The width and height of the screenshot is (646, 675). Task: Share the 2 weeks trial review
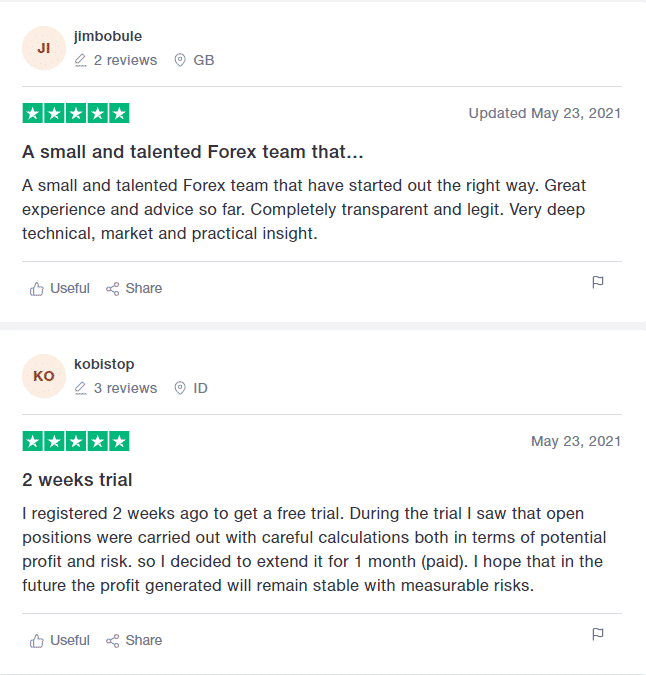pos(134,641)
